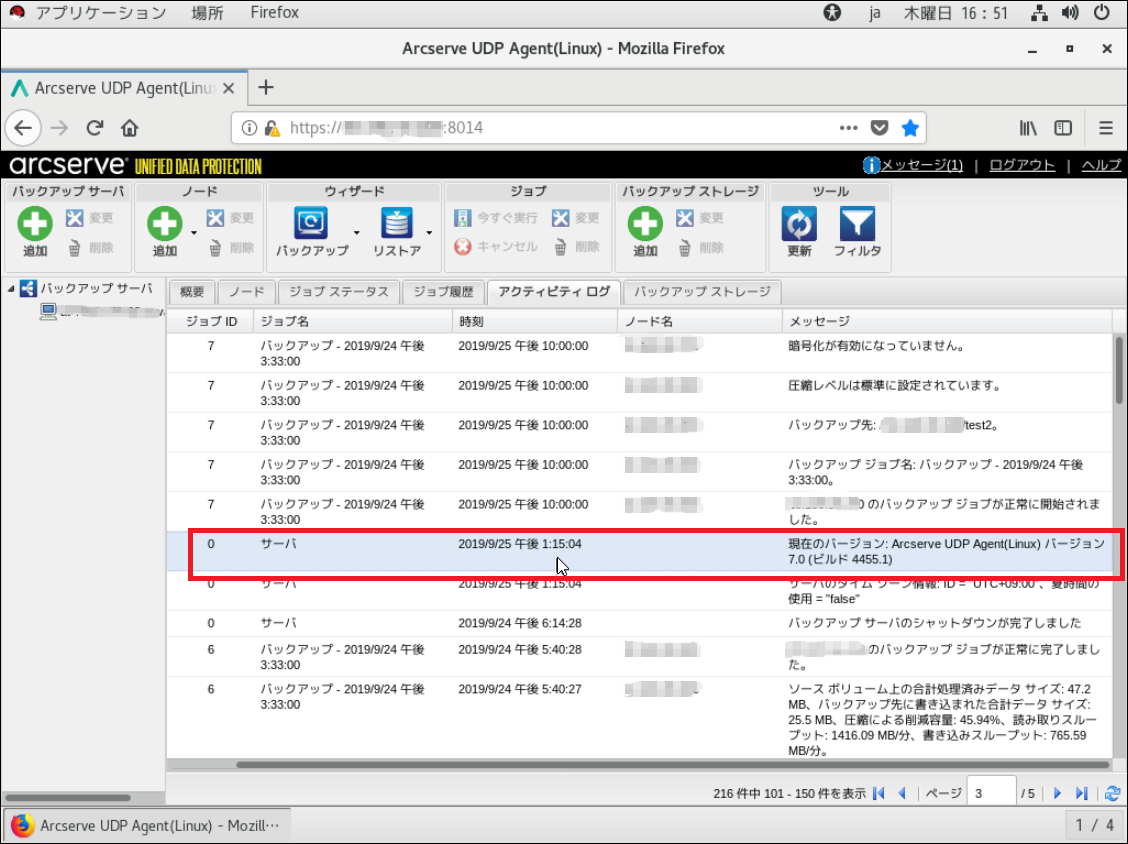Switch to Job Status (ジョブ ステータス) tab
Viewport: 1128px width, 844px height.
(338, 292)
